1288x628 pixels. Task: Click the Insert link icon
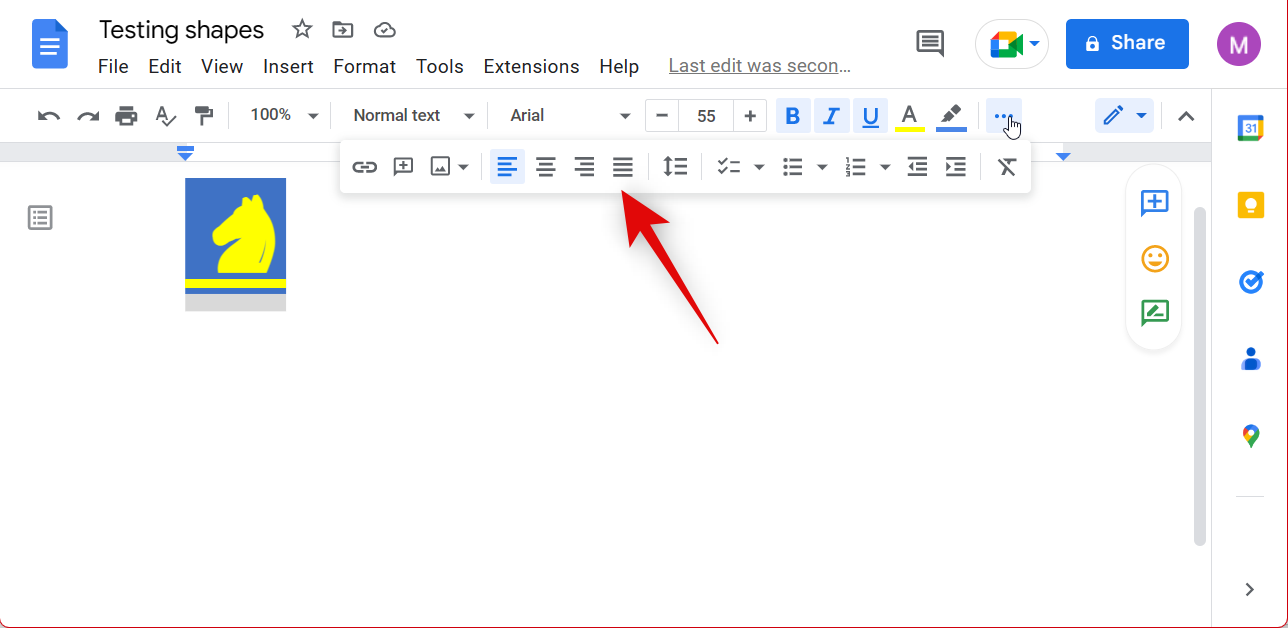click(365, 167)
